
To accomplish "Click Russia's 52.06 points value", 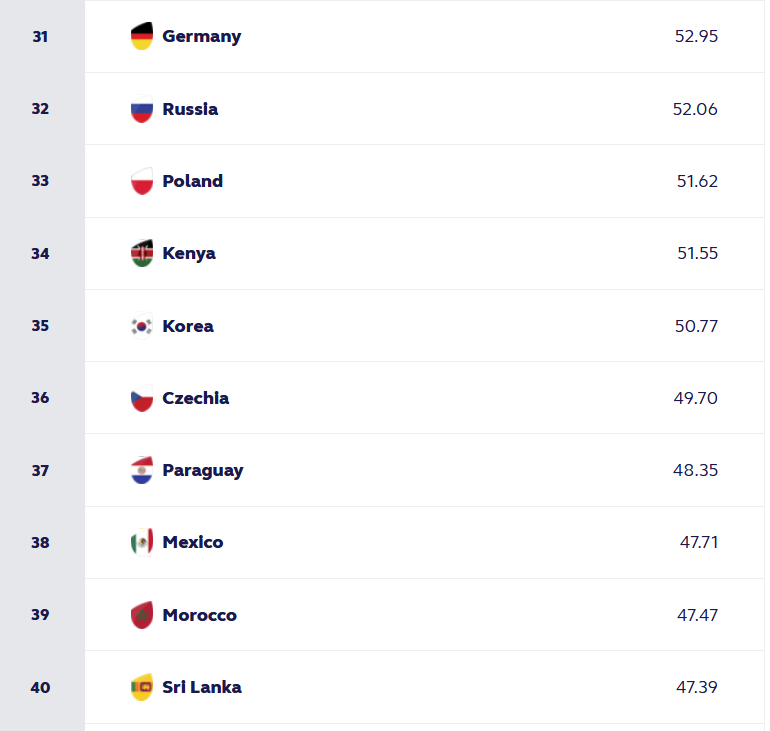I will coord(695,109).
